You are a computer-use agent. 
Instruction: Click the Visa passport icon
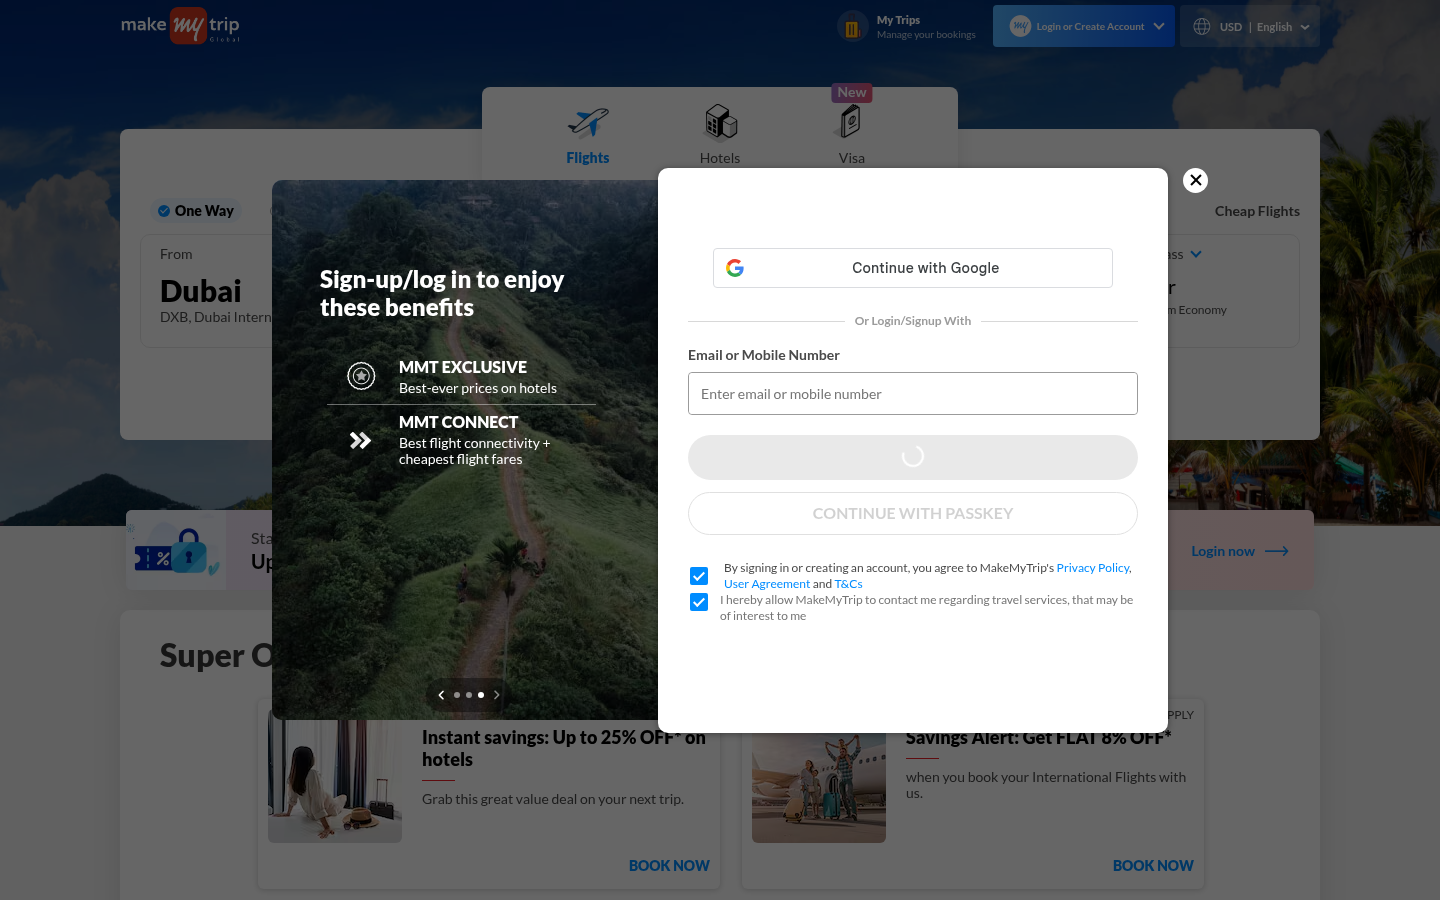[x=850, y=122]
